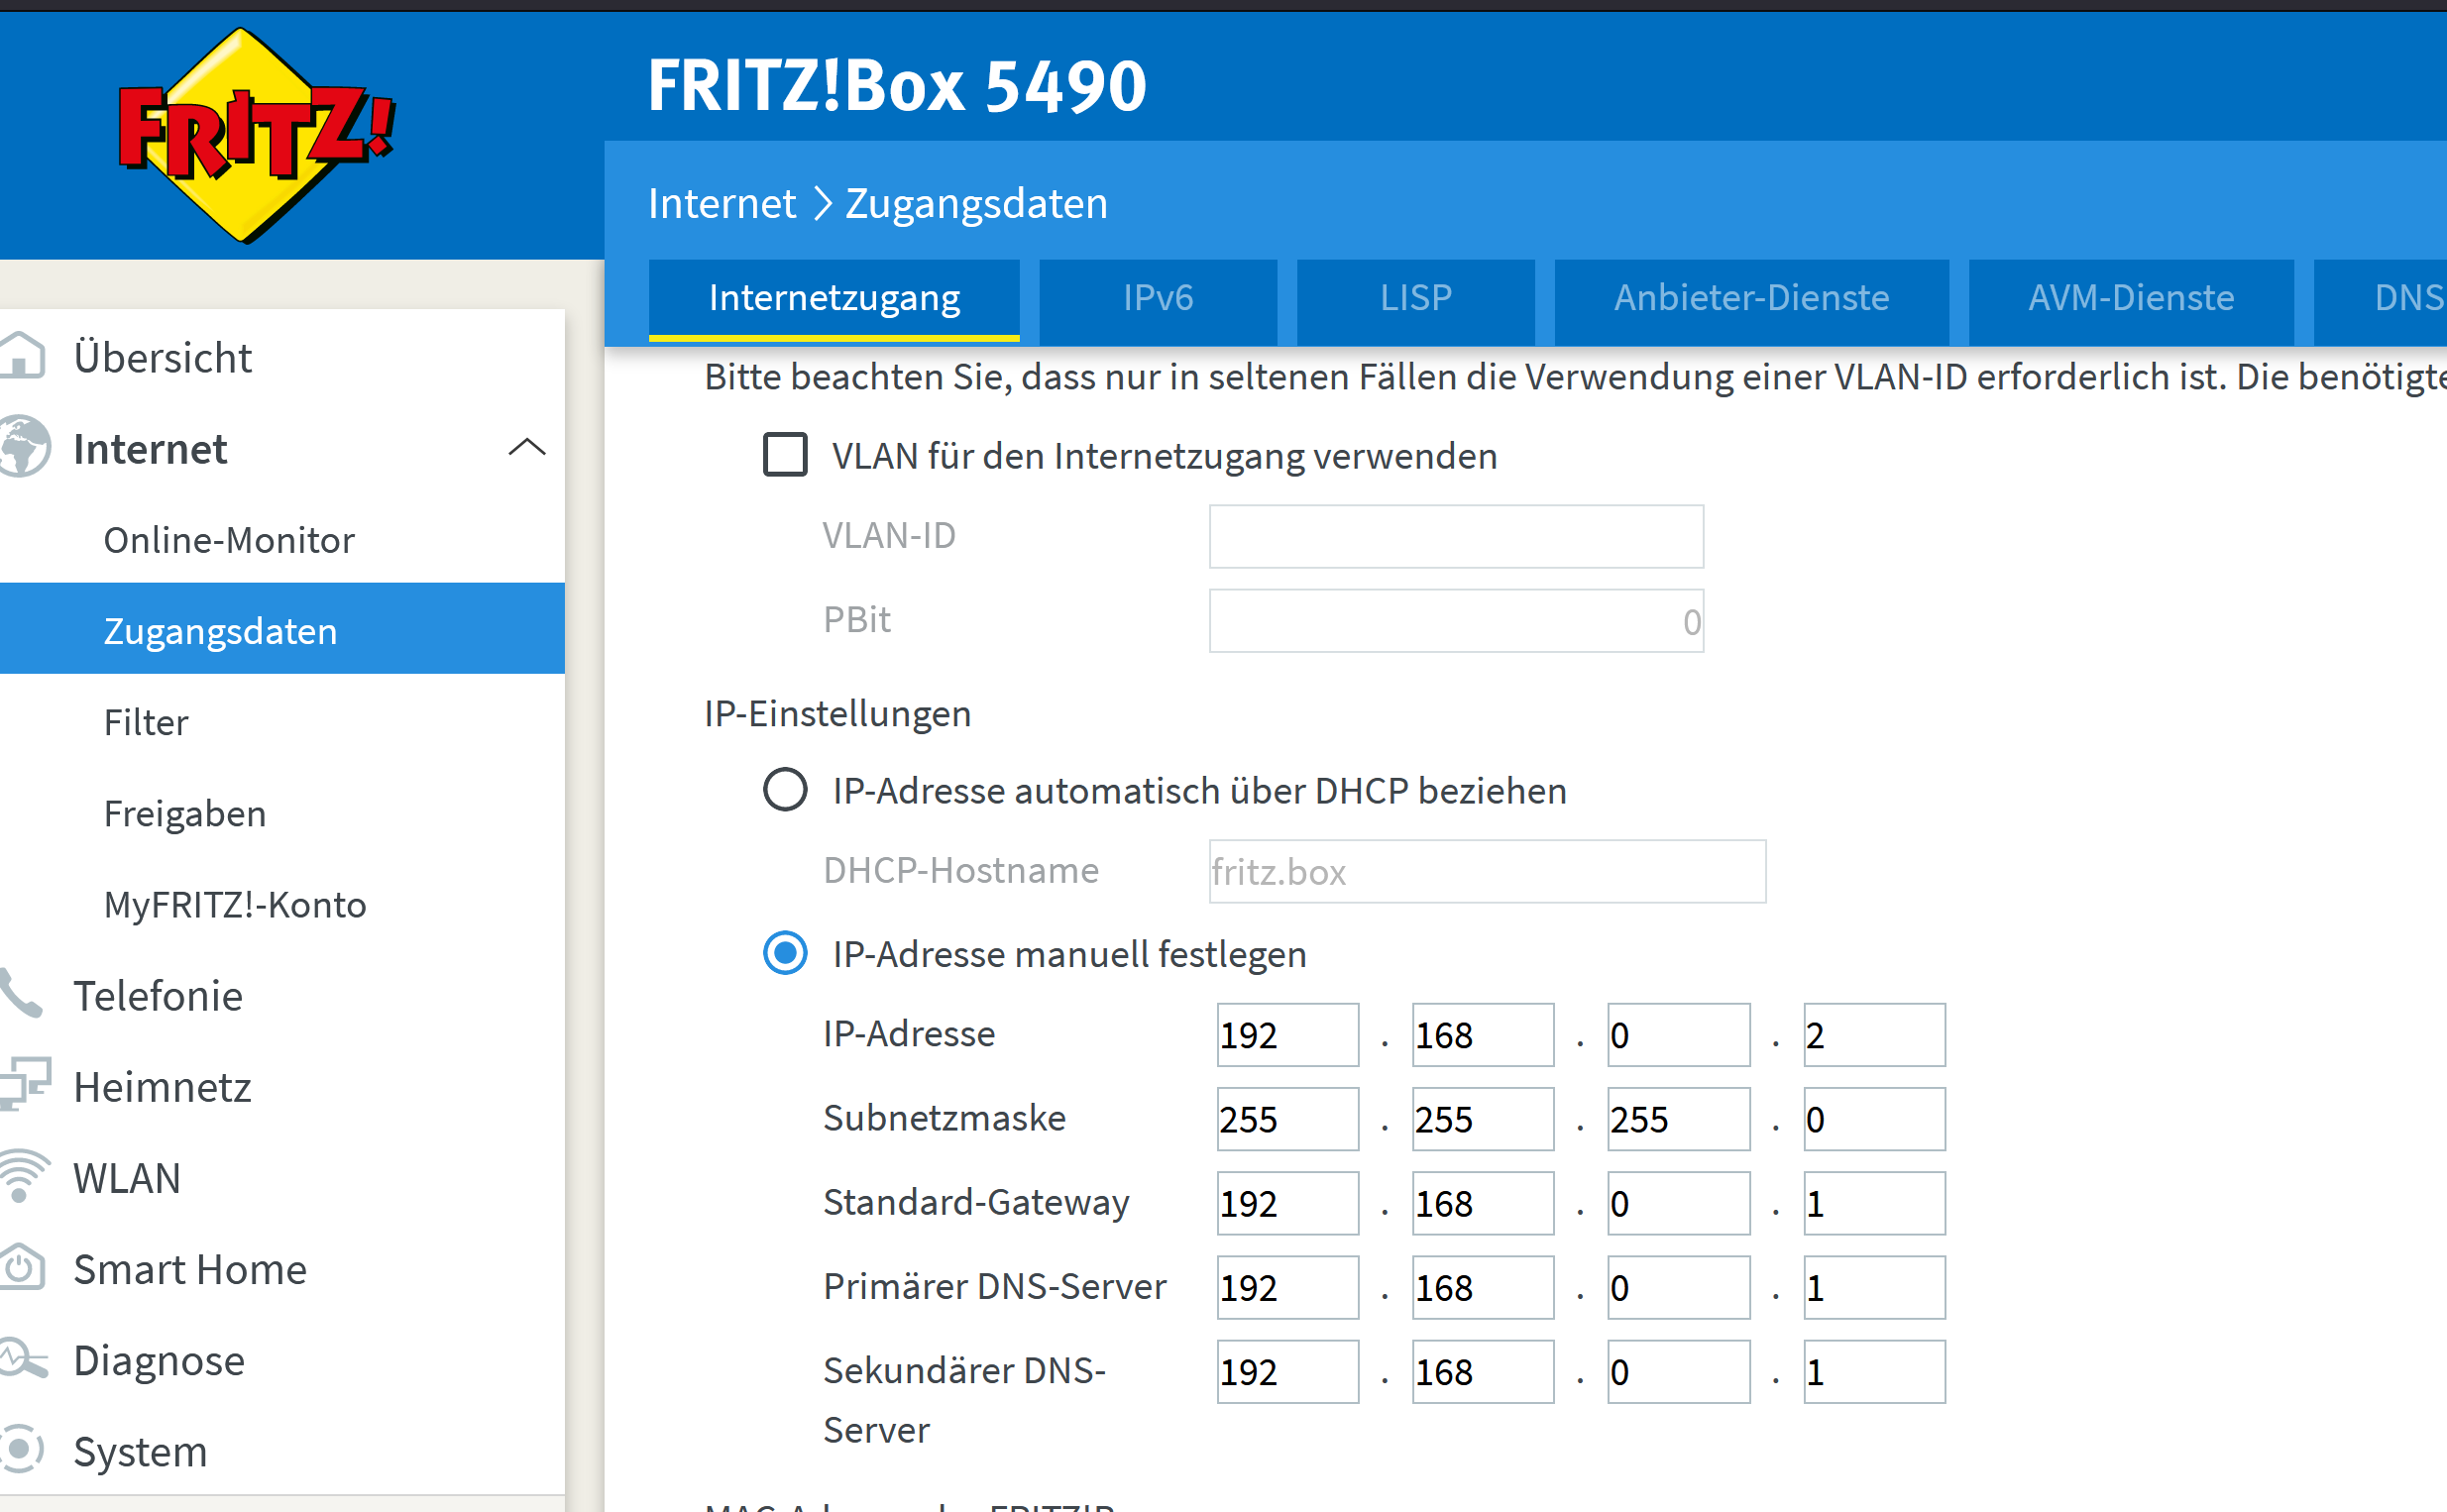Click the WLAN wireless signal icon

point(22,1176)
